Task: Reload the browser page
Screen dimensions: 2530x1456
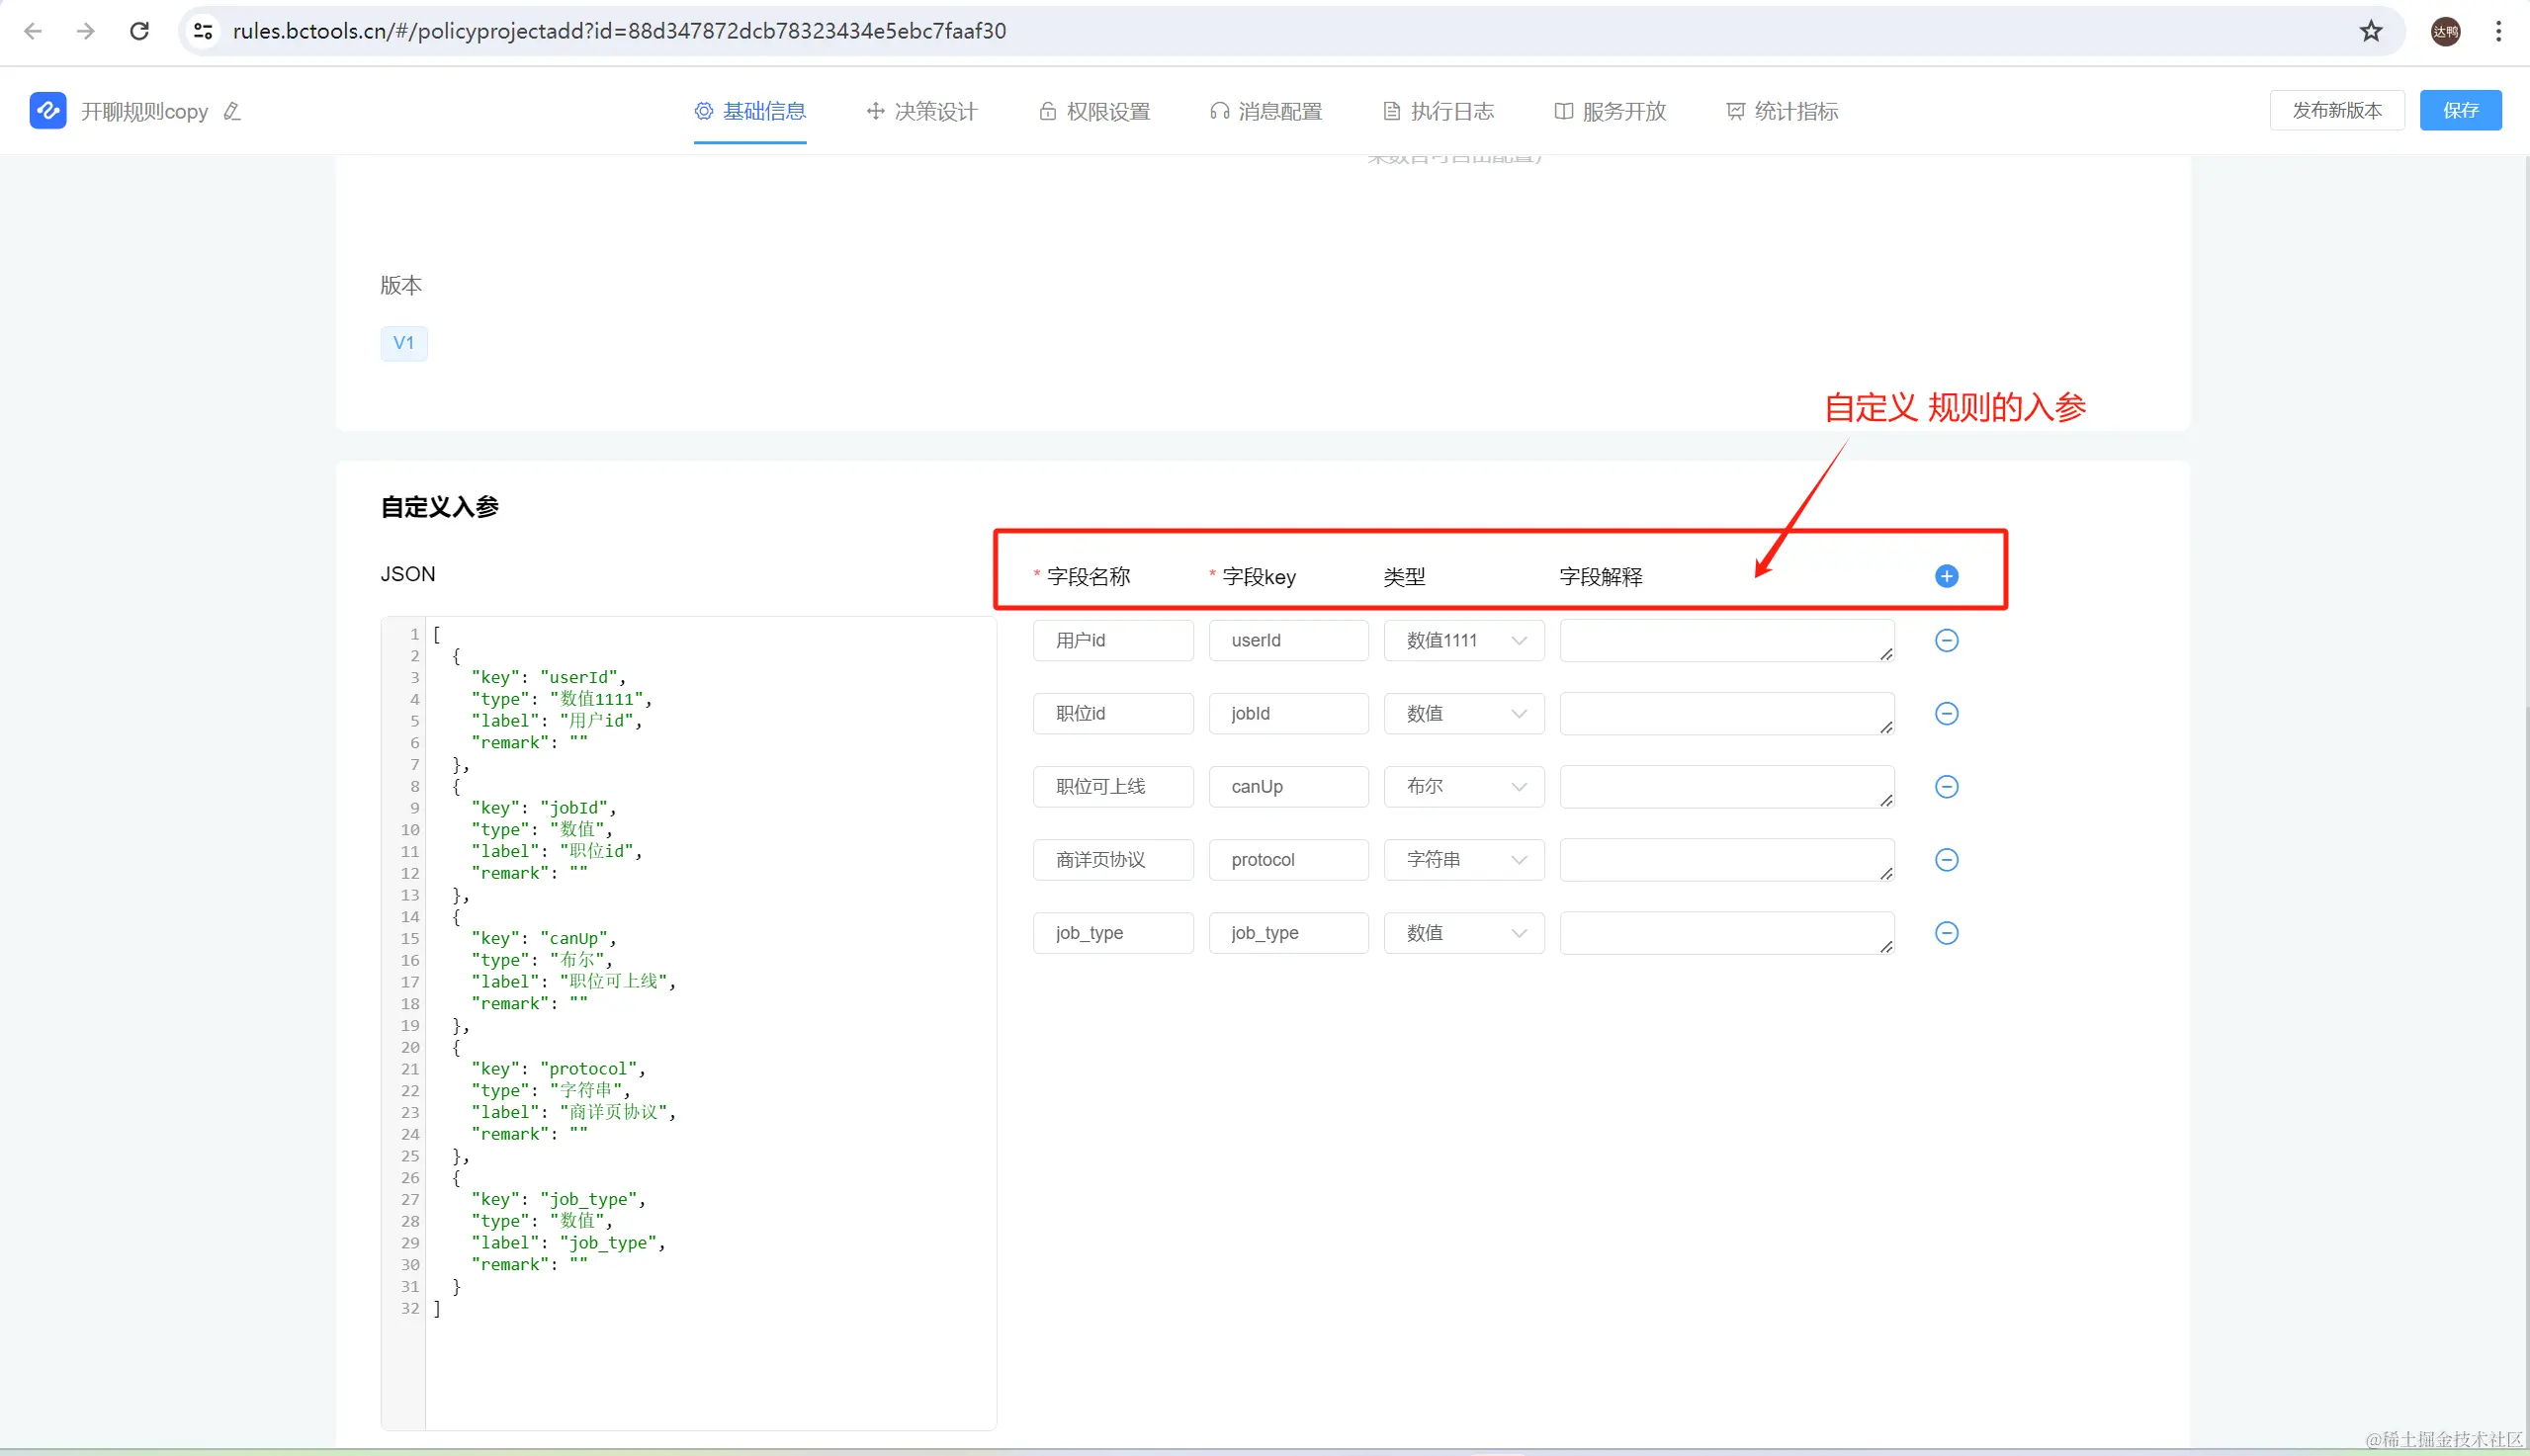Action: pyautogui.click(x=139, y=31)
